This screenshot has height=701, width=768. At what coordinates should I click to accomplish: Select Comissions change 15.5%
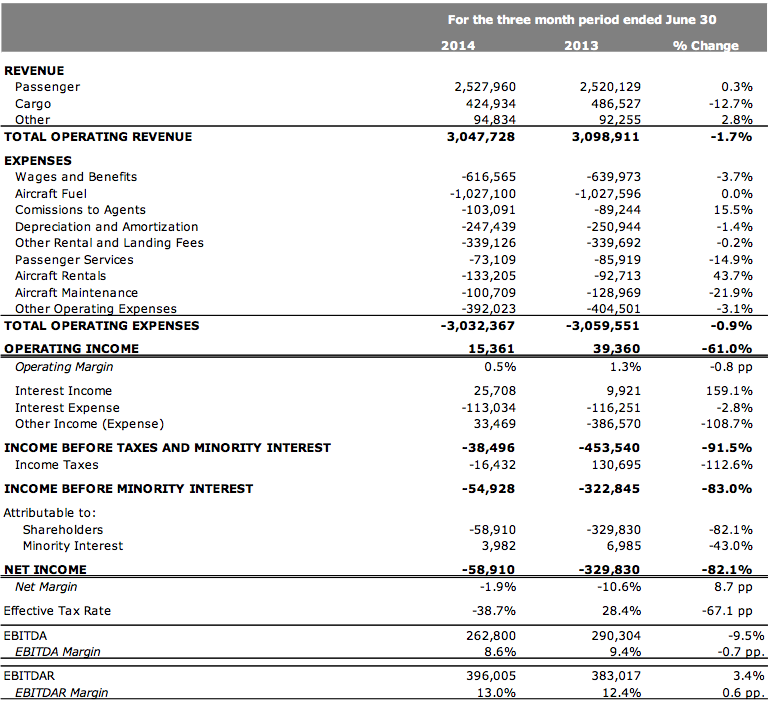pyautogui.click(x=733, y=210)
